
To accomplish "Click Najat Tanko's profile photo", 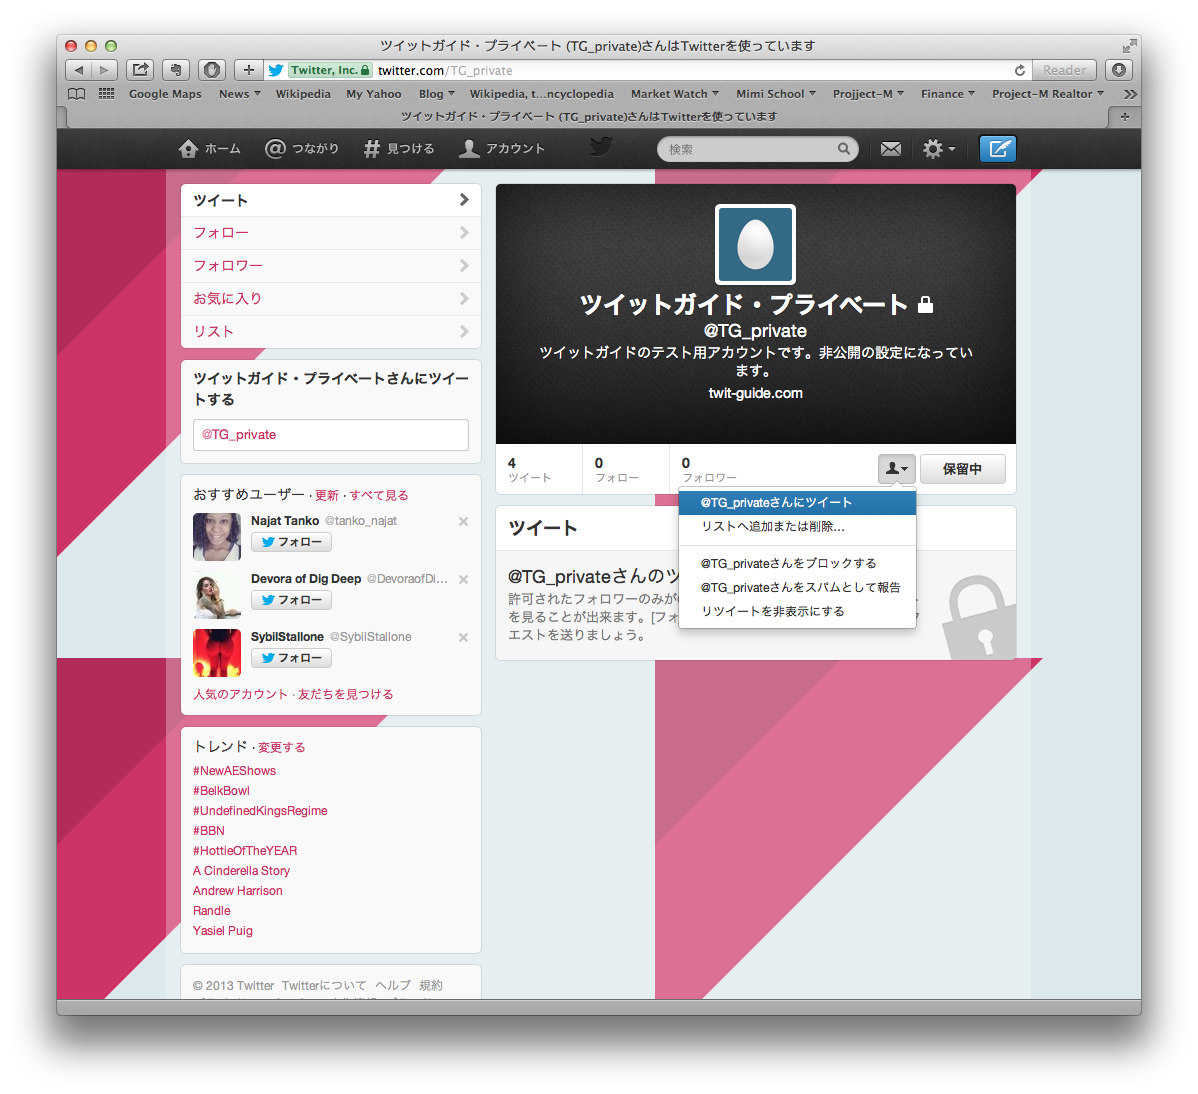I will [217, 537].
